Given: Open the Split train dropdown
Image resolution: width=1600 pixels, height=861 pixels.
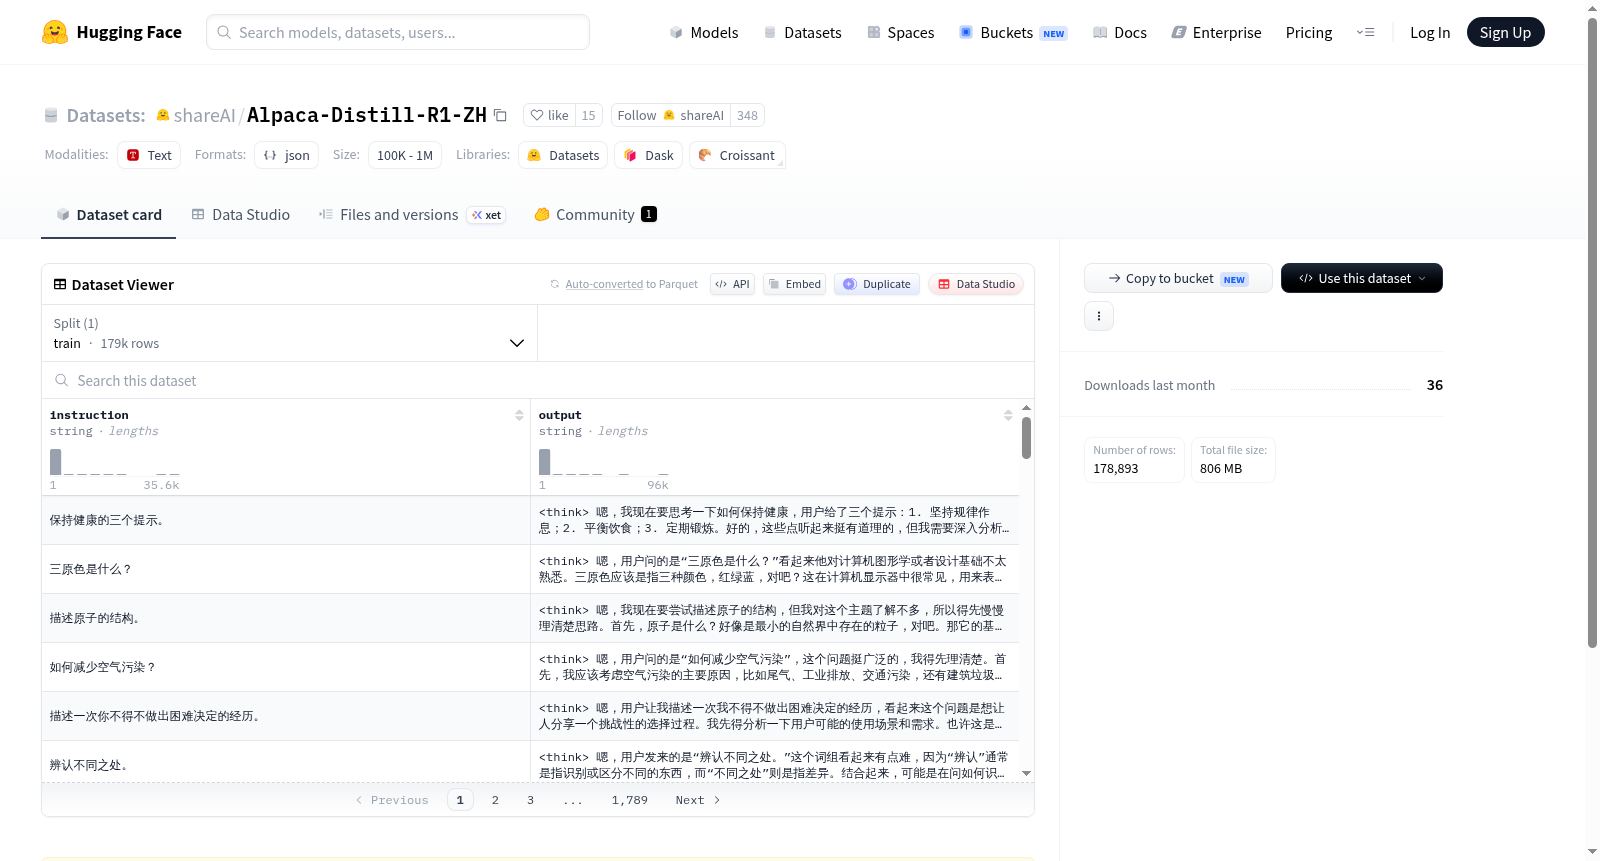Looking at the screenshot, I should (289, 333).
